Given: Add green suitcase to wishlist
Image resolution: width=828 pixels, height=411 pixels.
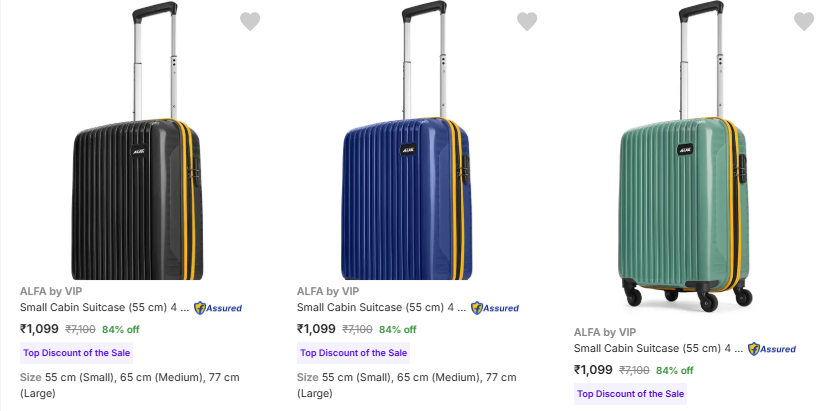Looking at the screenshot, I should point(804,21).
